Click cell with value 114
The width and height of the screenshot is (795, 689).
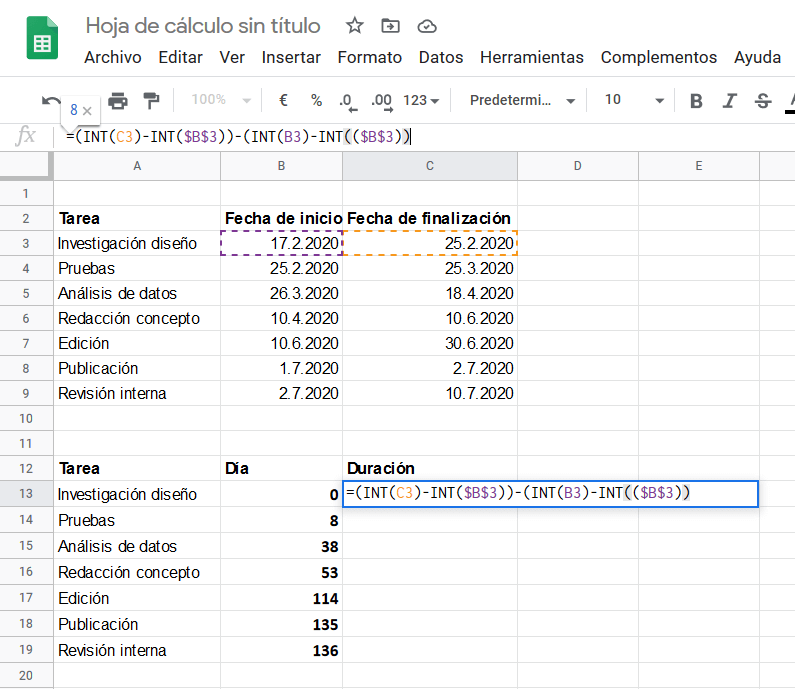pos(281,598)
